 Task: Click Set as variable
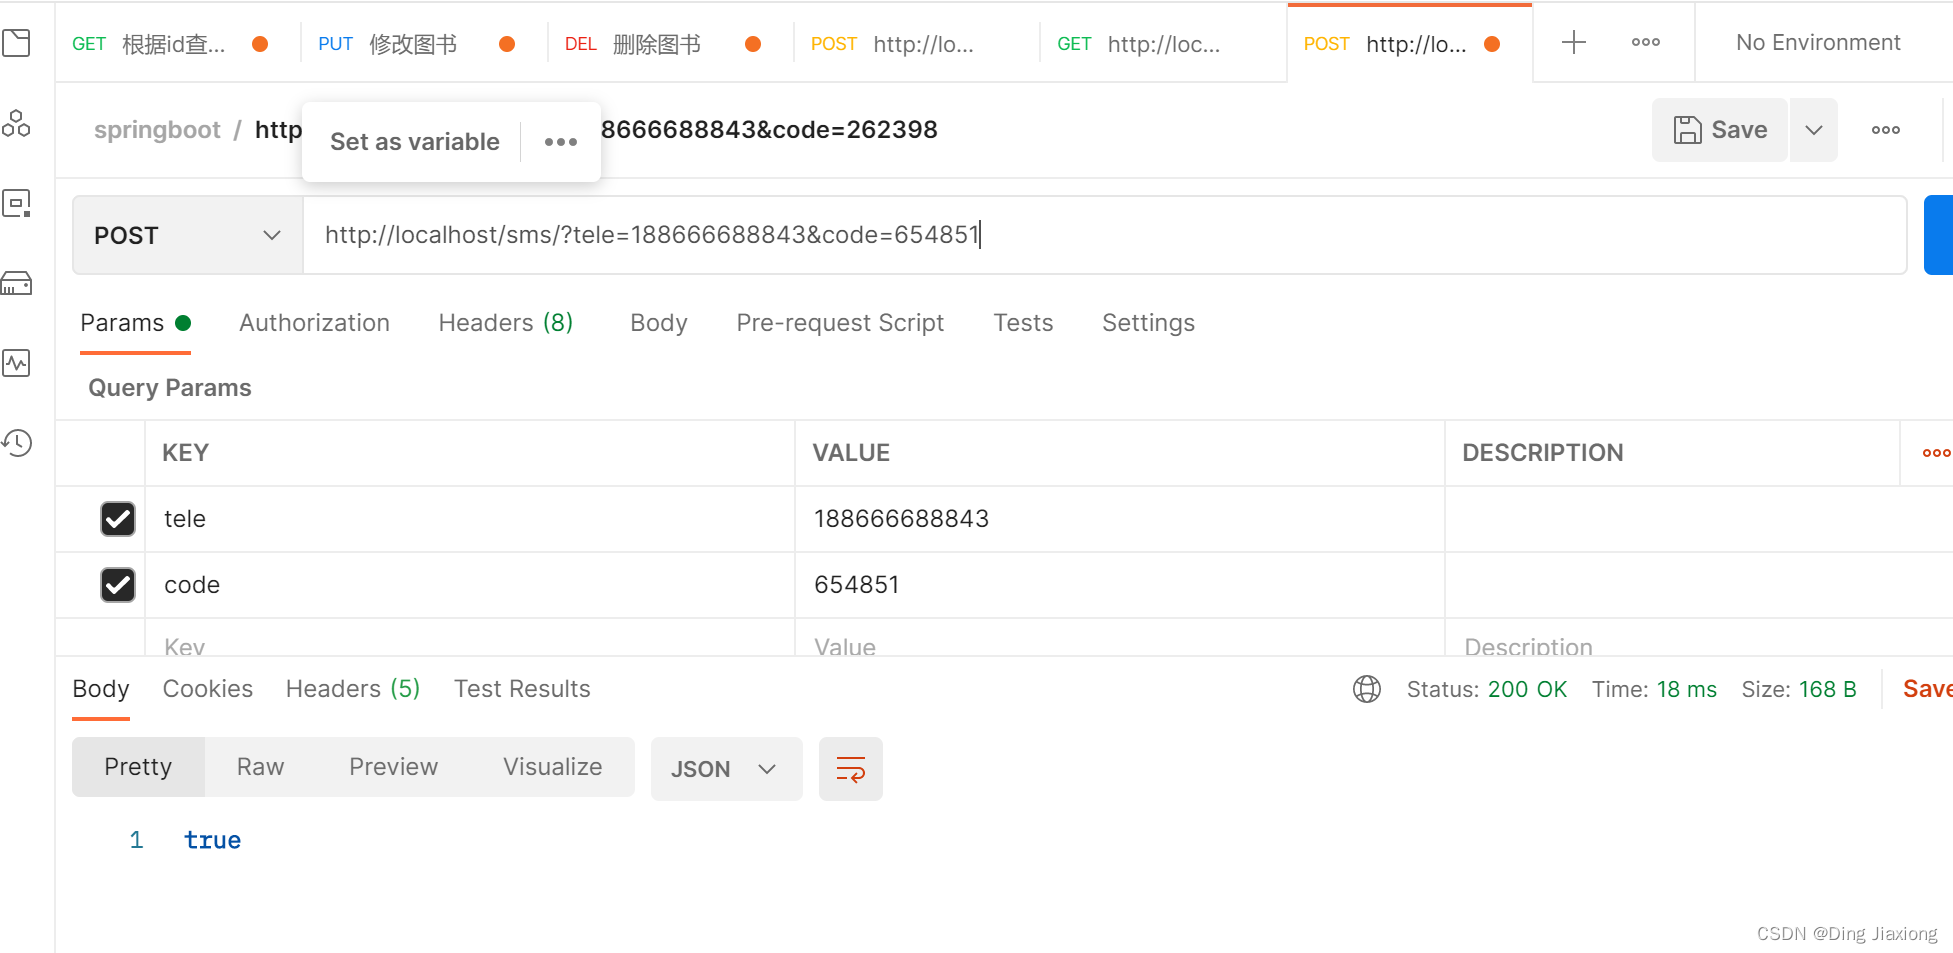[415, 142]
